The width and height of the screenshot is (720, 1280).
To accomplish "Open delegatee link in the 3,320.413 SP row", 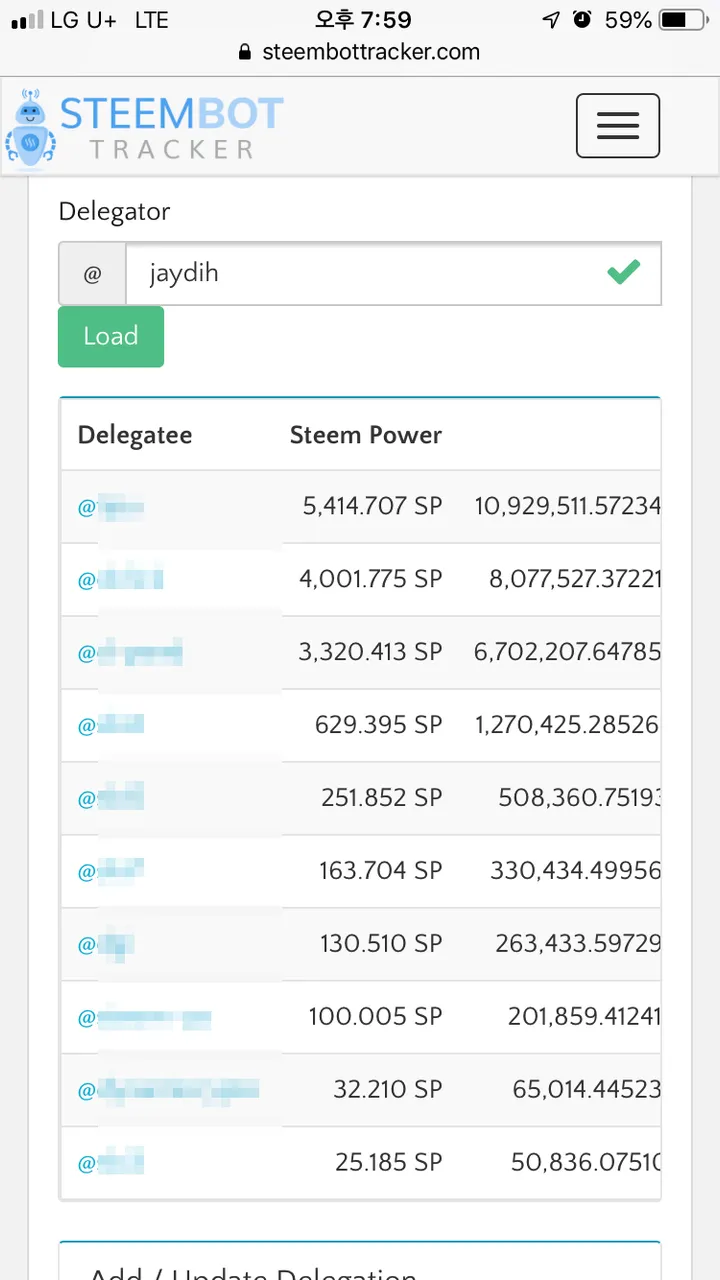I will [130, 653].
